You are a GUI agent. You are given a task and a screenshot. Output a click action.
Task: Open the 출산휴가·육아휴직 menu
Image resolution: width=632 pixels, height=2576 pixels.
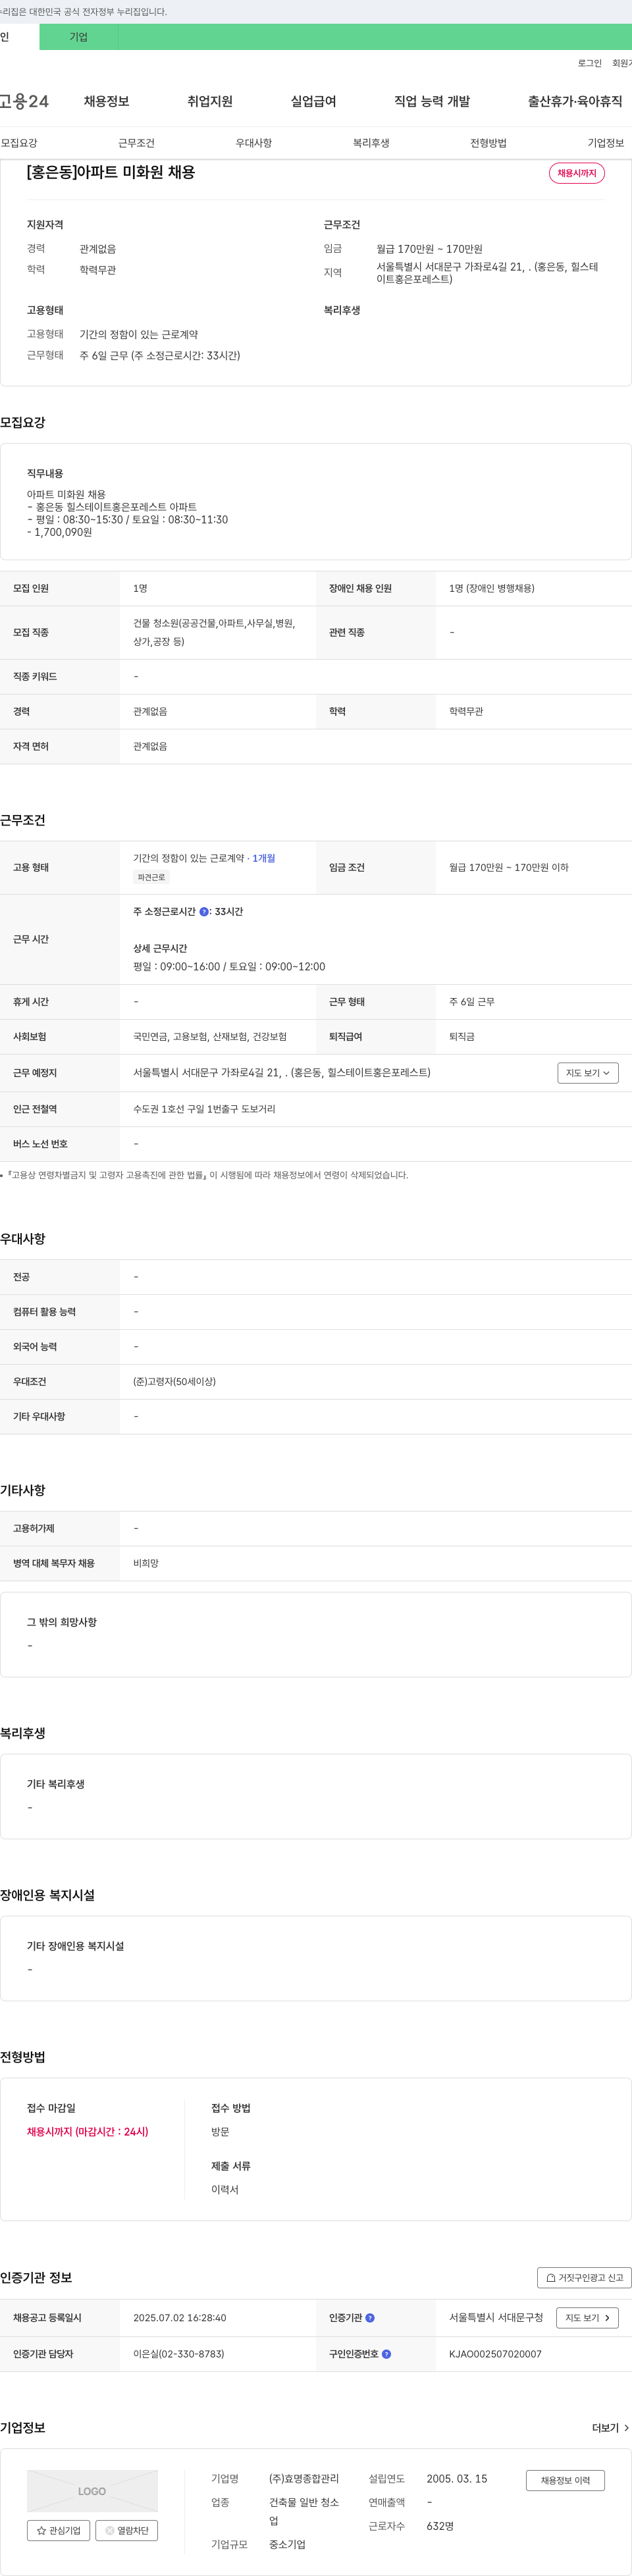575,101
